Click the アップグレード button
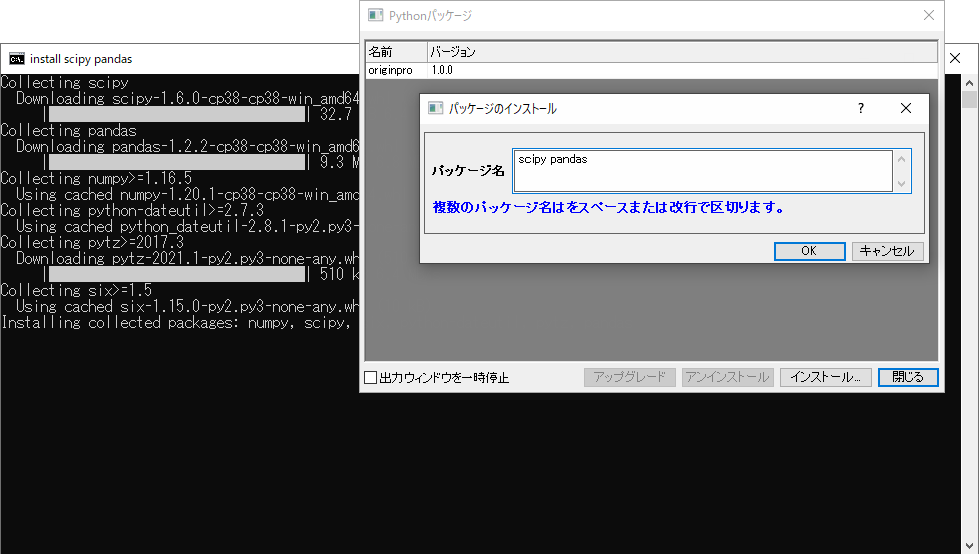This screenshot has height=554, width=979. point(629,377)
